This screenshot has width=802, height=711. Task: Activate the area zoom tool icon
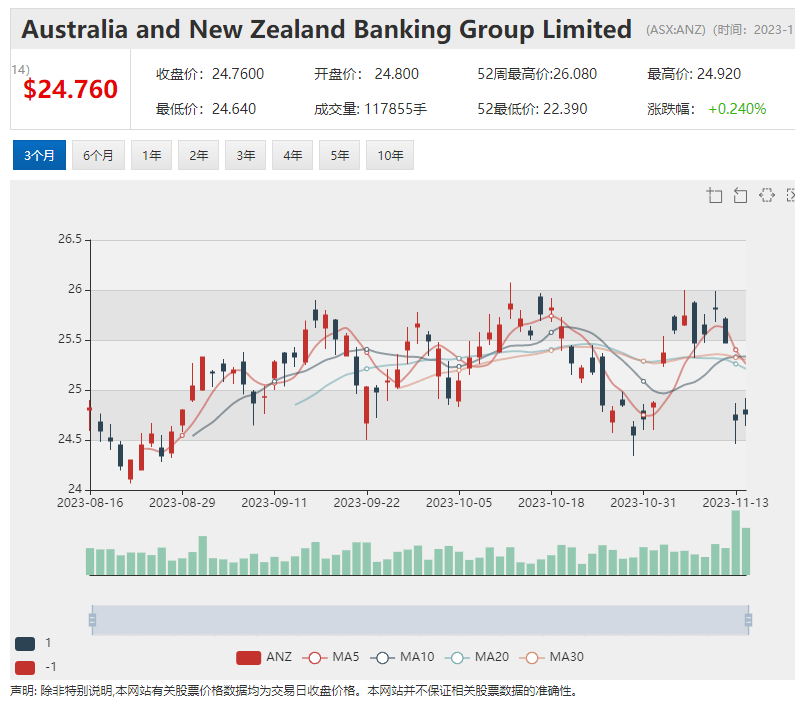(714, 195)
